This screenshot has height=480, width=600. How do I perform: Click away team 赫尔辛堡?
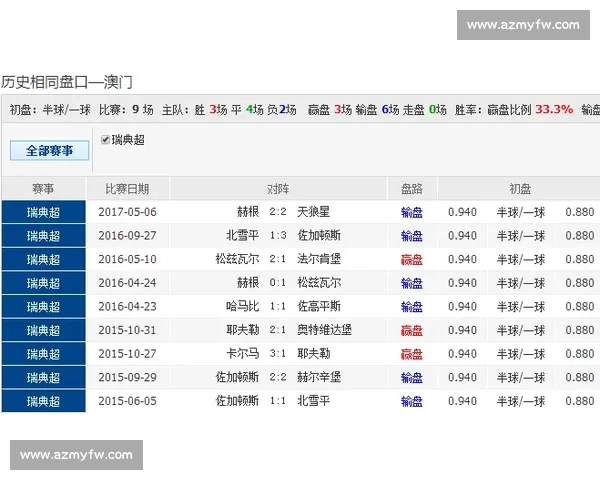click(x=319, y=377)
